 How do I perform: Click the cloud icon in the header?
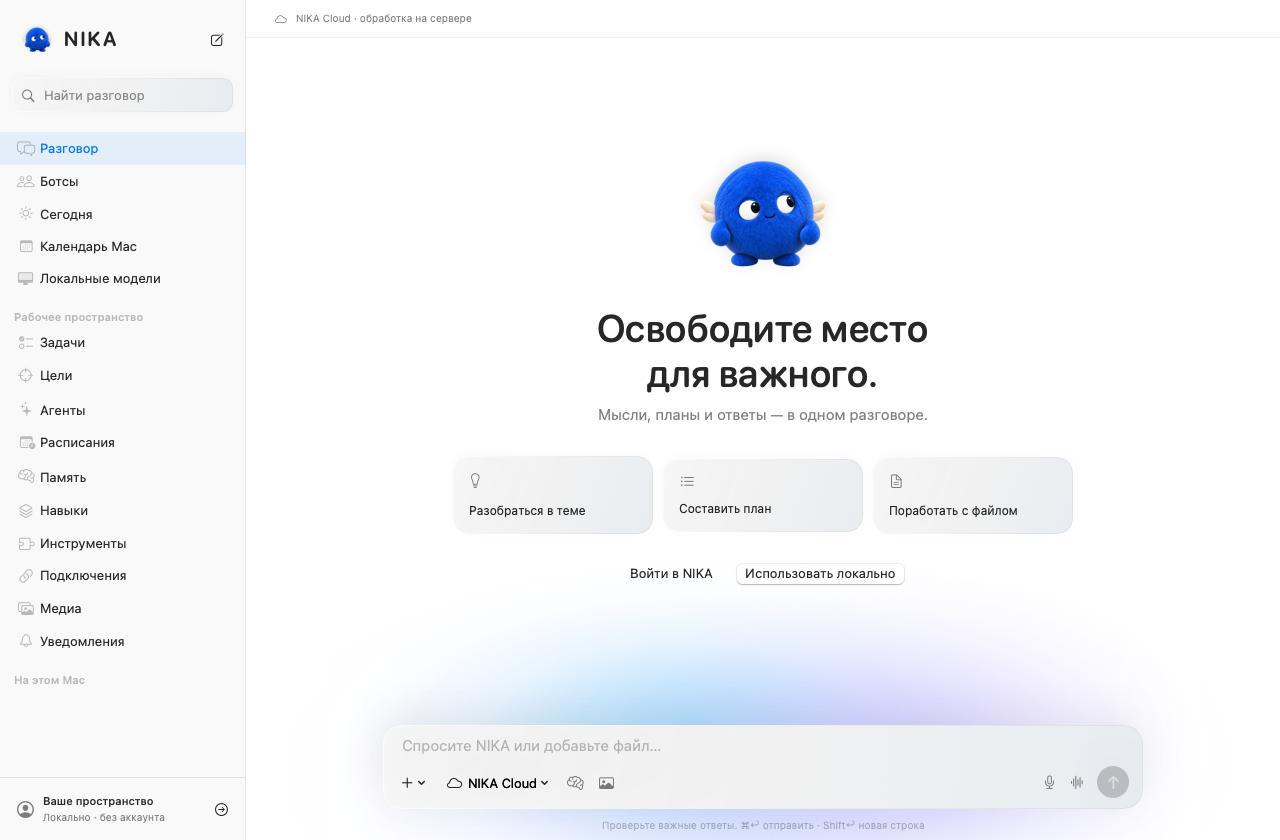point(281,19)
